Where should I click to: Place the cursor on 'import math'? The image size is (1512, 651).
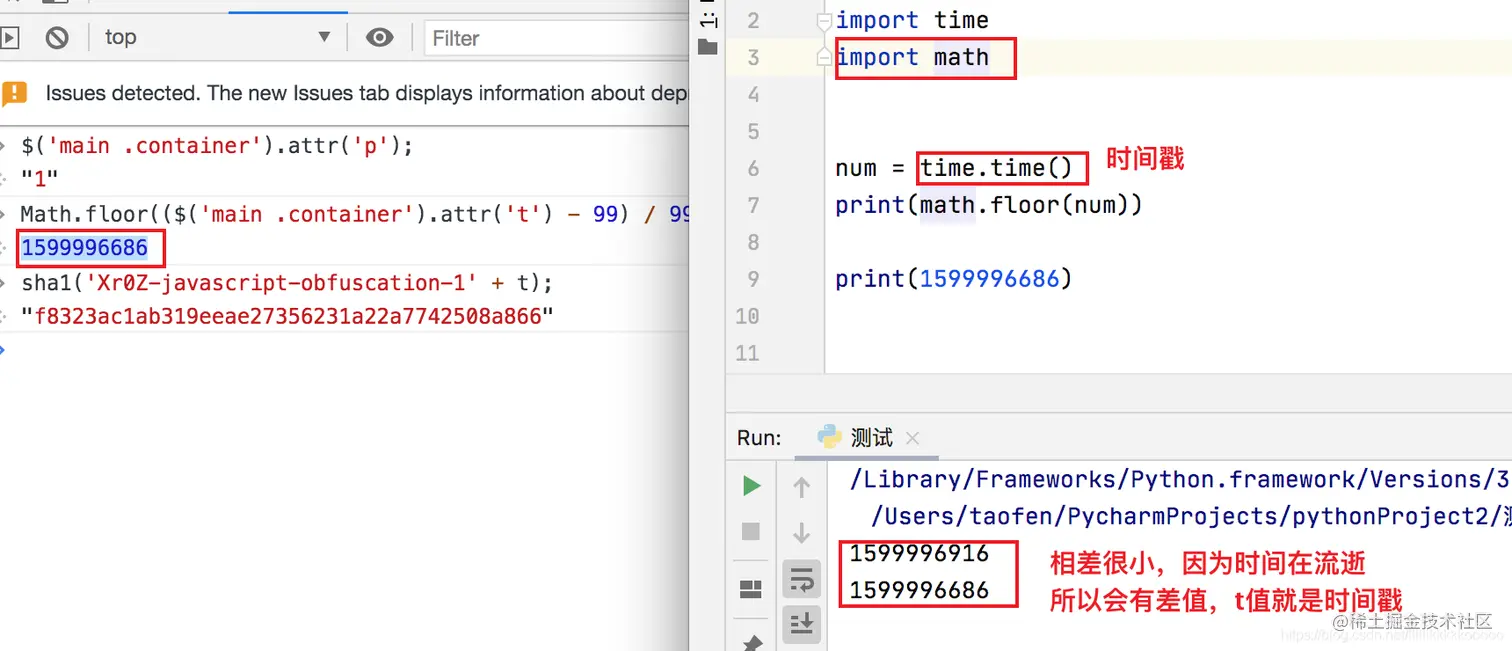[912, 58]
